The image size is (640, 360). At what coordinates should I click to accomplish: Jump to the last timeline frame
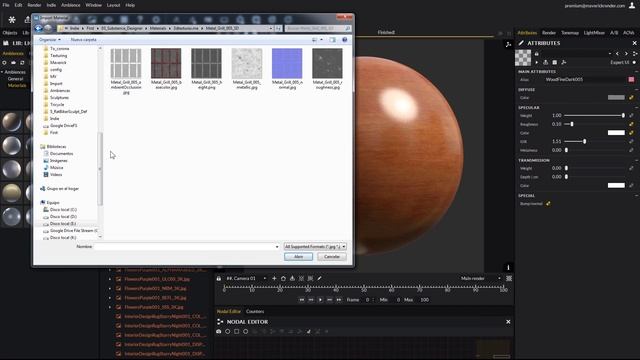coord(339,300)
